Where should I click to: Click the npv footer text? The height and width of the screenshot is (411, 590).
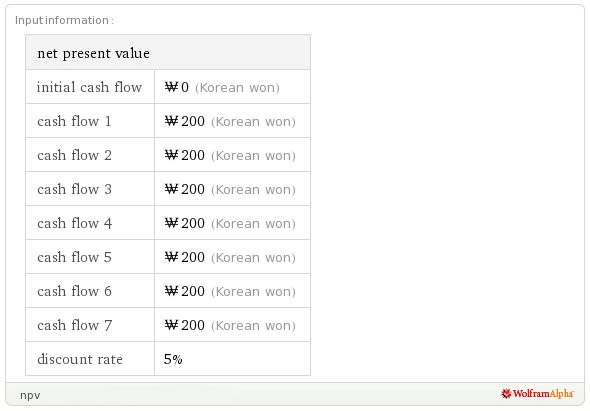click(30, 395)
